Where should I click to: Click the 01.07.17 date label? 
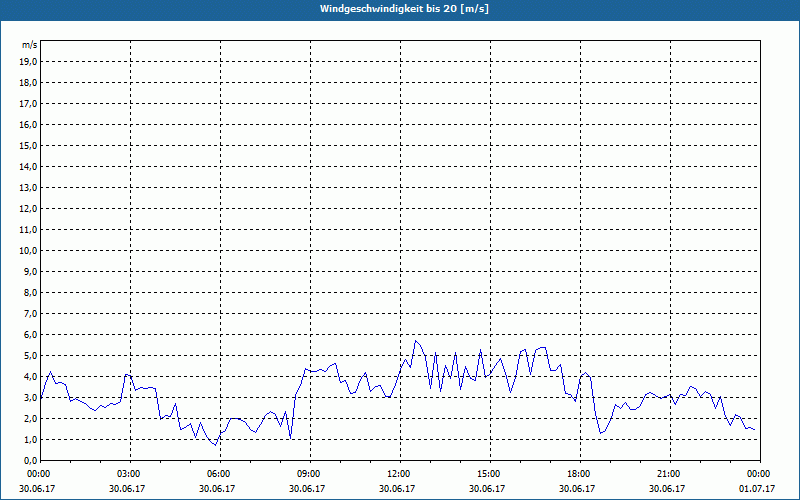757,488
